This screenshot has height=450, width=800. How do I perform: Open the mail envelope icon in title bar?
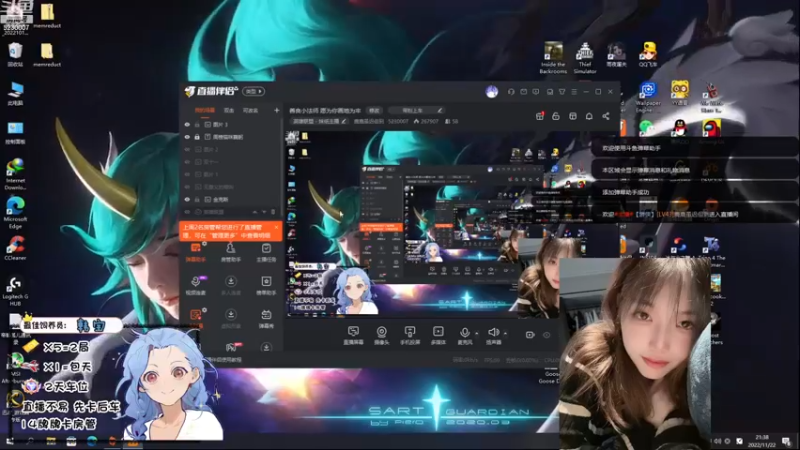click(x=523, y=92)
